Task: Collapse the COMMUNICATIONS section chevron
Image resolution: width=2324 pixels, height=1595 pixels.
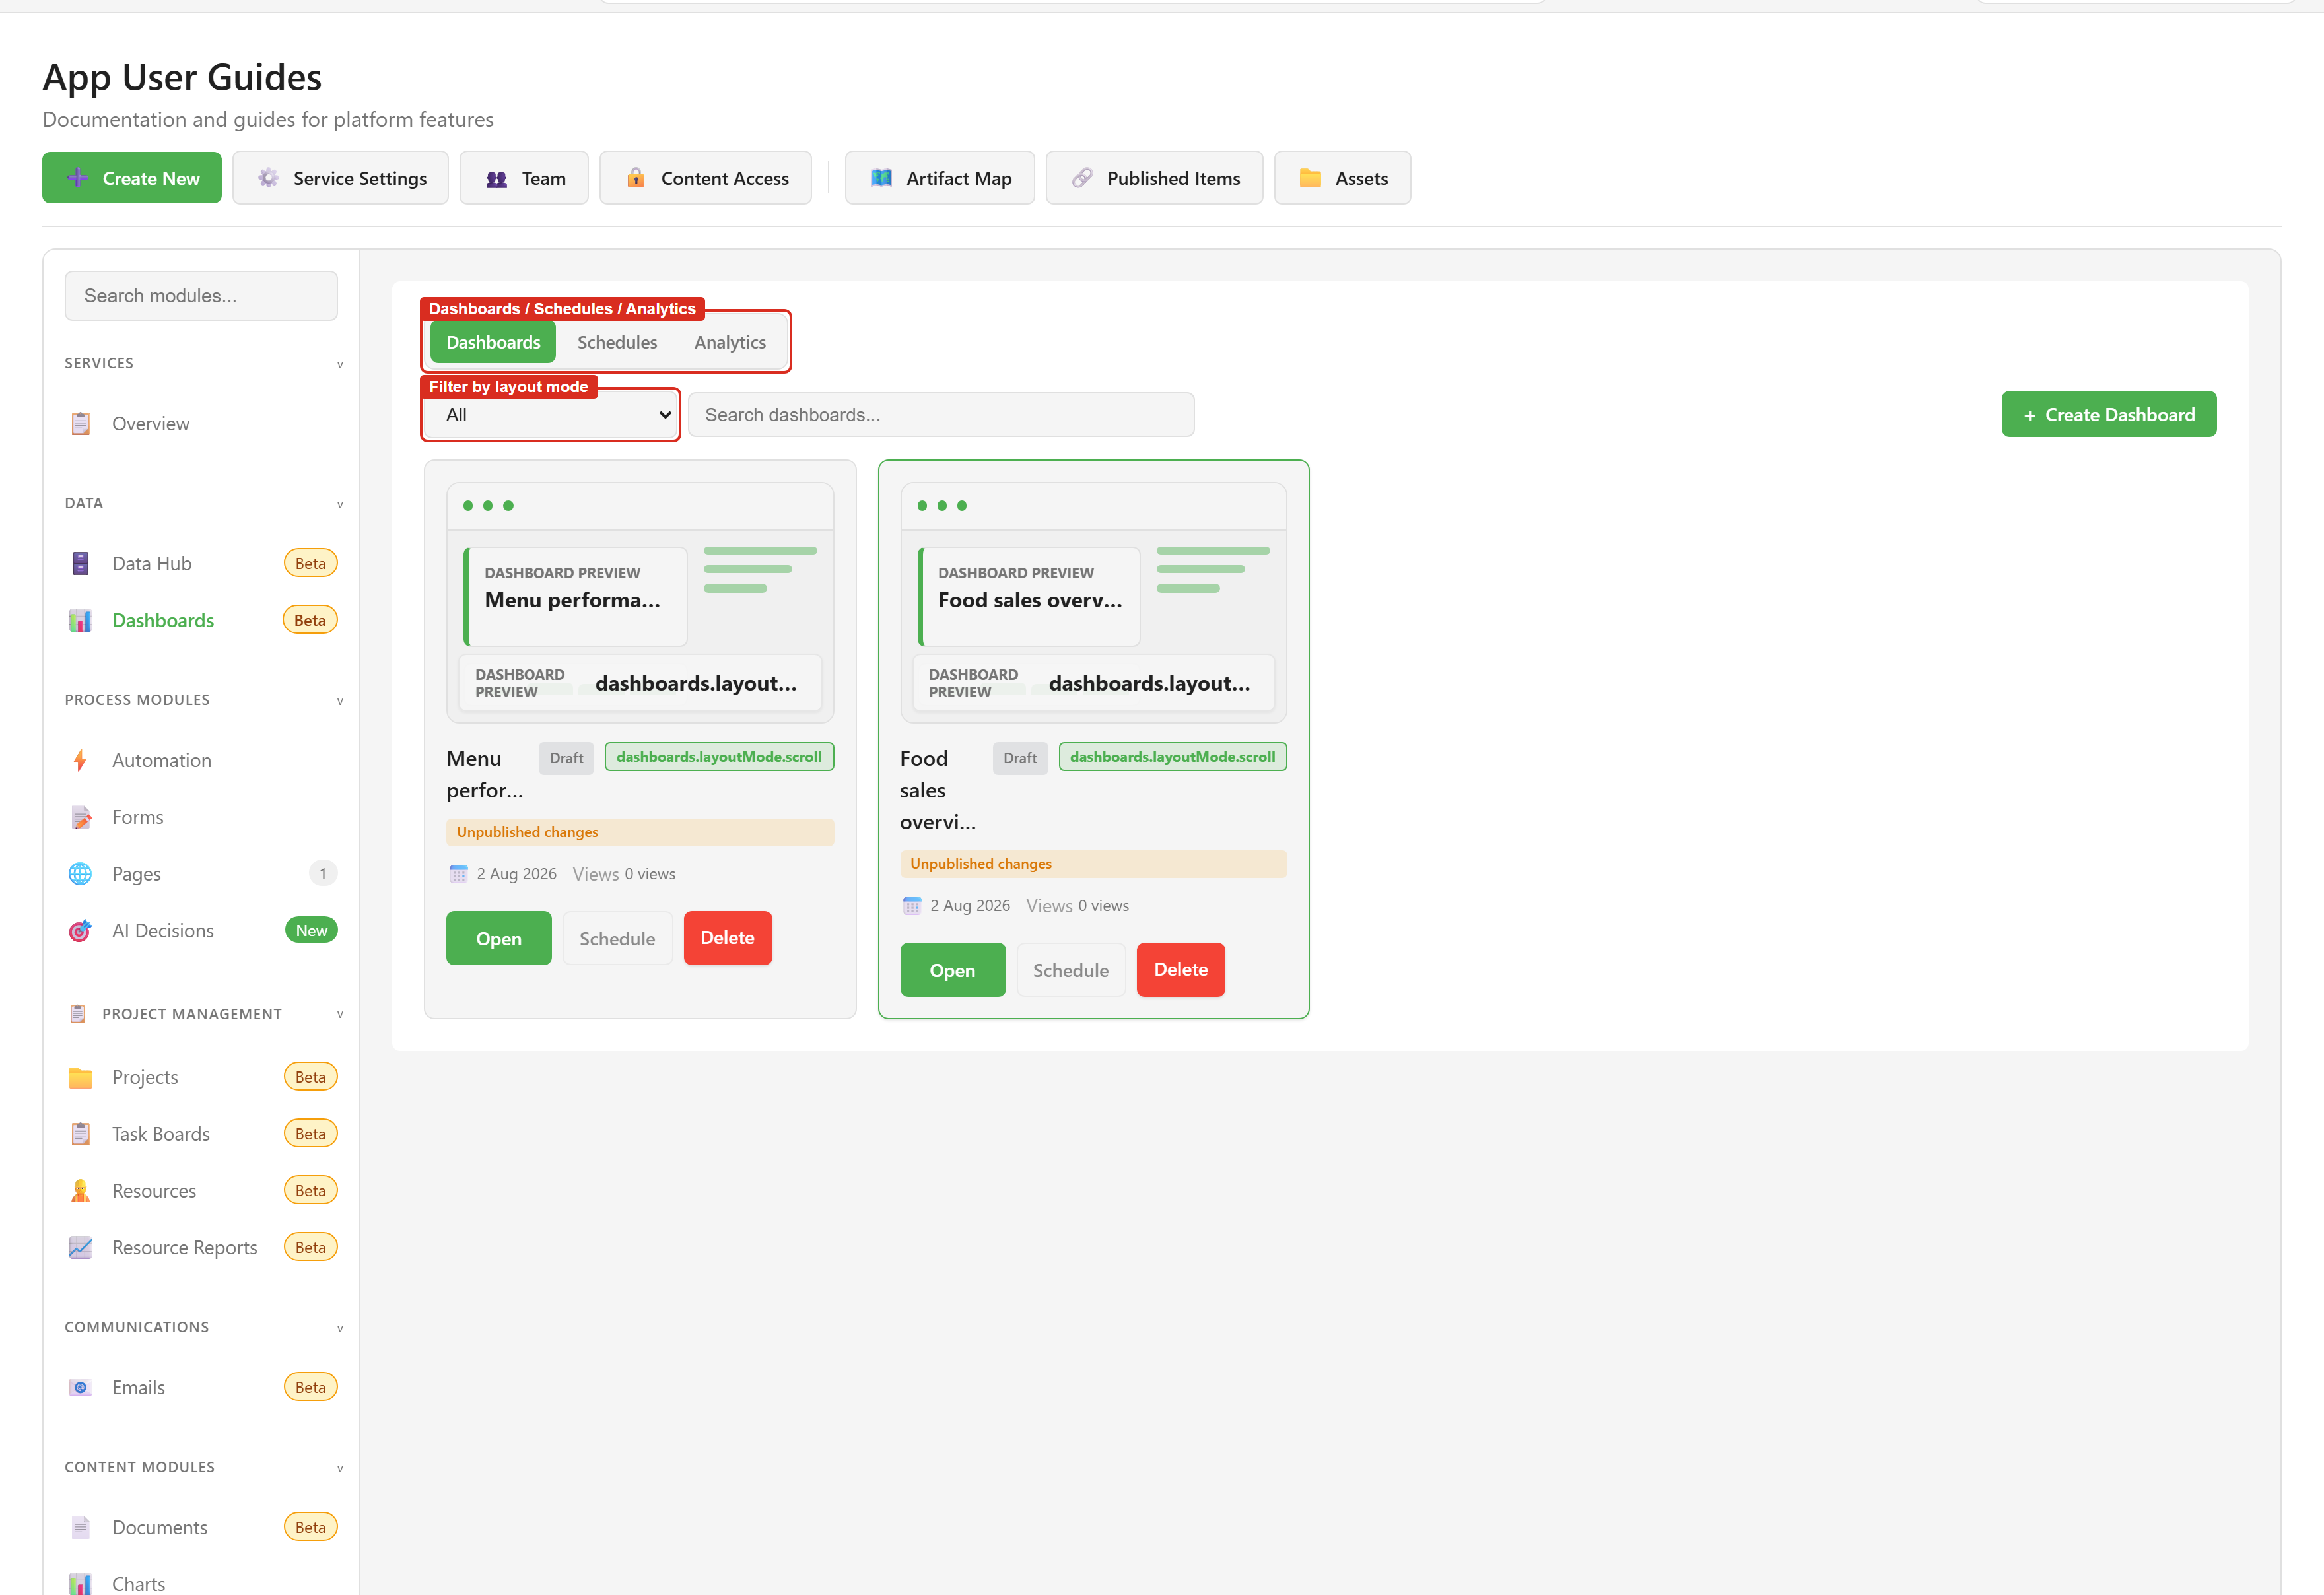Action: tap(340, 1328)
